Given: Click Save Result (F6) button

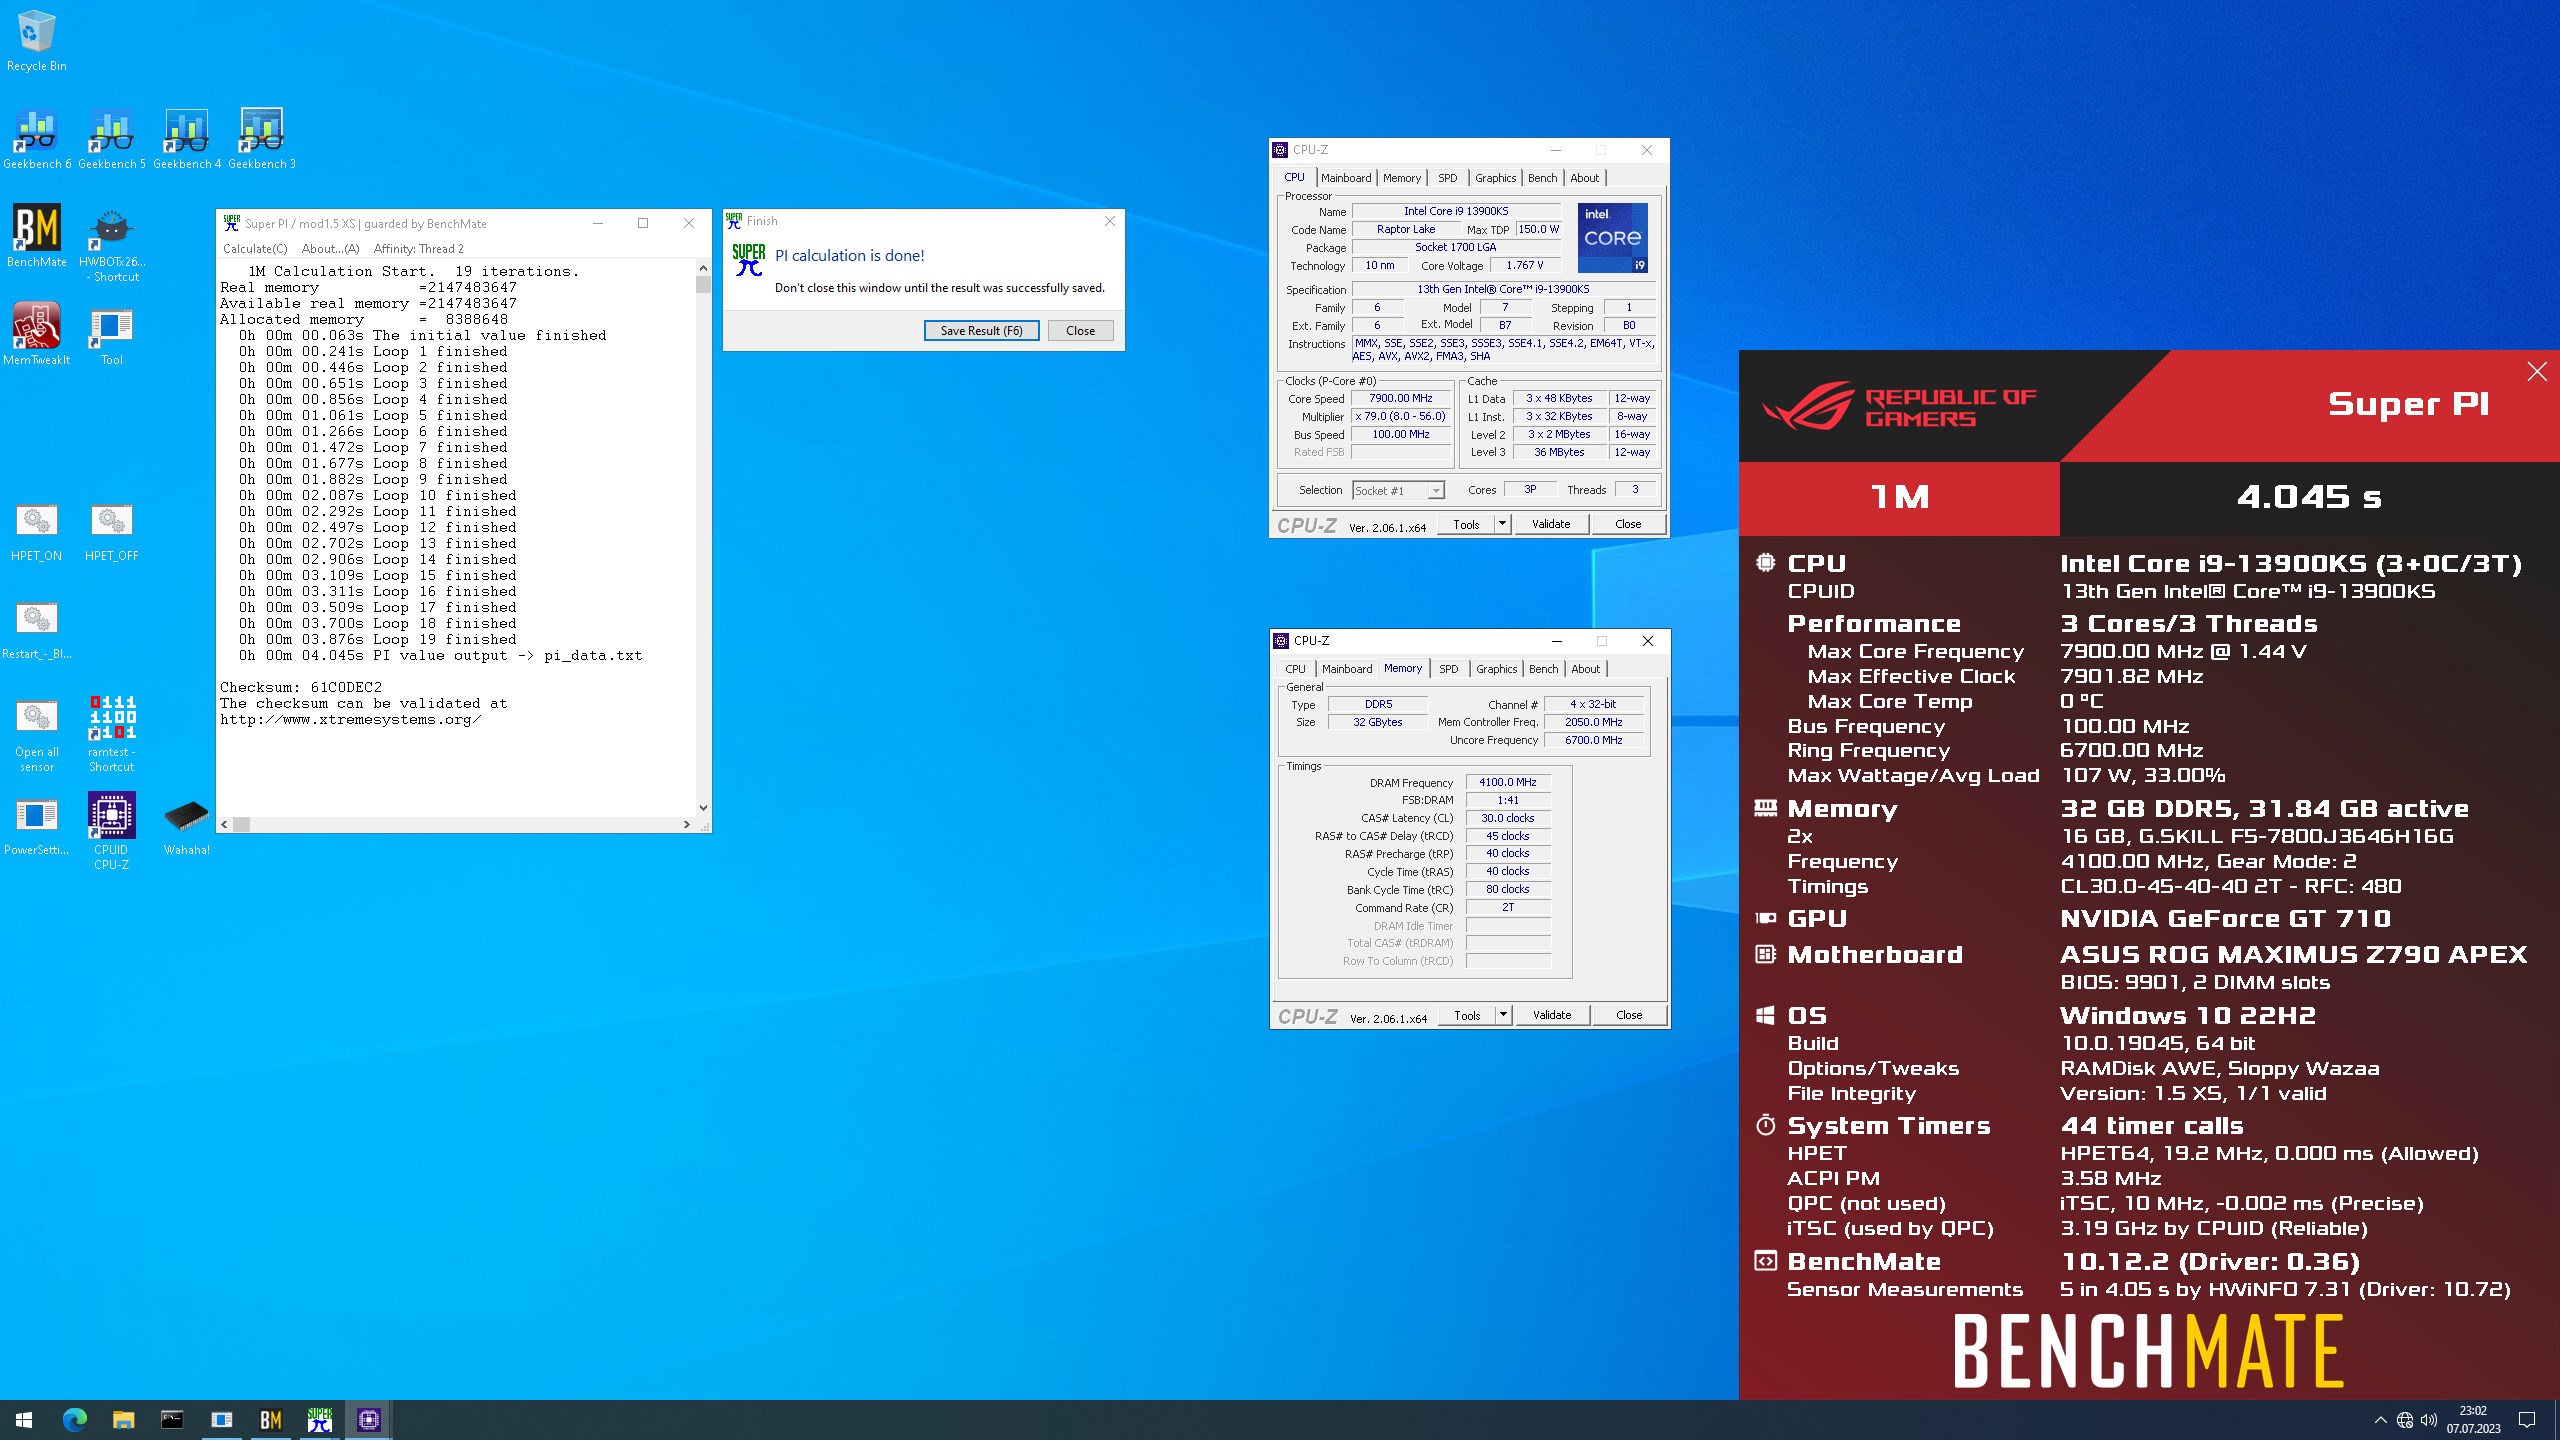Looking at the screenshot, I should click(981, 331).
